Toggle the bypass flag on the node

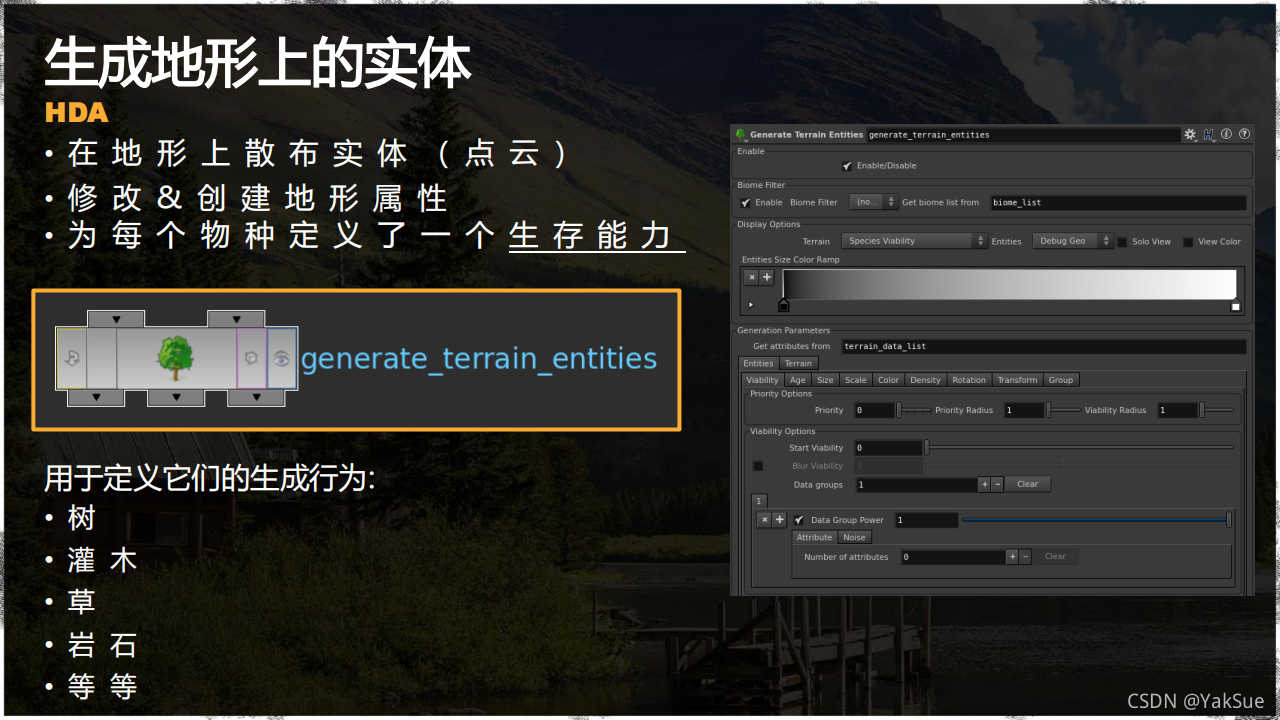pos(72,357)
